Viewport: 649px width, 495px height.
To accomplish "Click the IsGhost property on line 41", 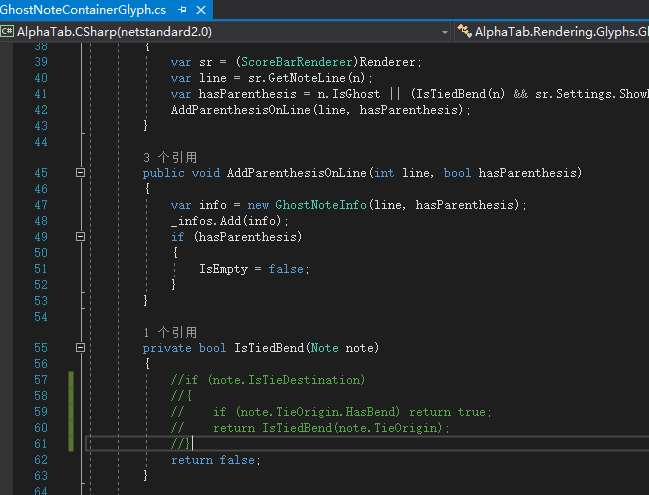I will (x=356, y=94).
